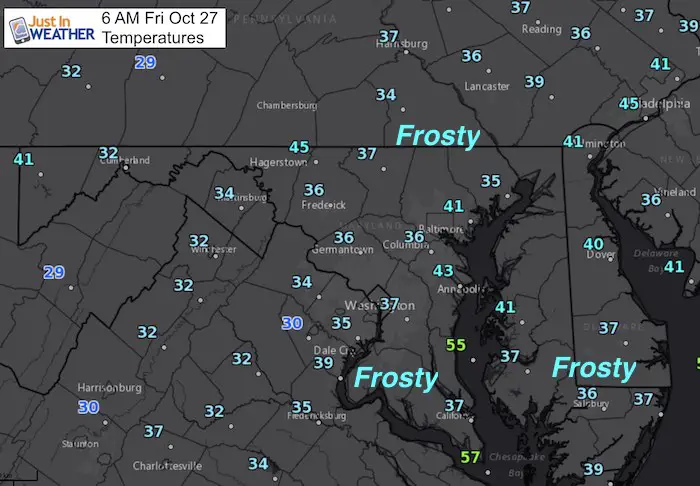Click the Baltimore 41 temperature reading
700x486 pixels.
pyautogui.click(x=454, y=206)
